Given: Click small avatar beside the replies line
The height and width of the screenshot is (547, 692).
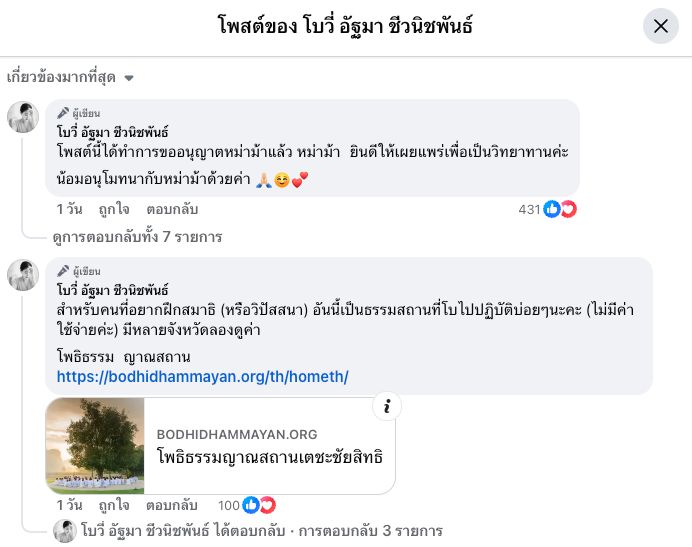Looking at the screenshot, I should coord(65,530).
